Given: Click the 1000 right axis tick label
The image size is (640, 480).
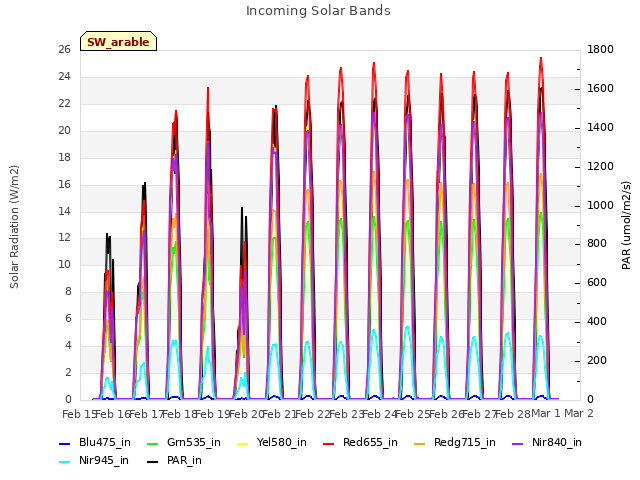Looking at the screenshot, I should coord(600,205).
